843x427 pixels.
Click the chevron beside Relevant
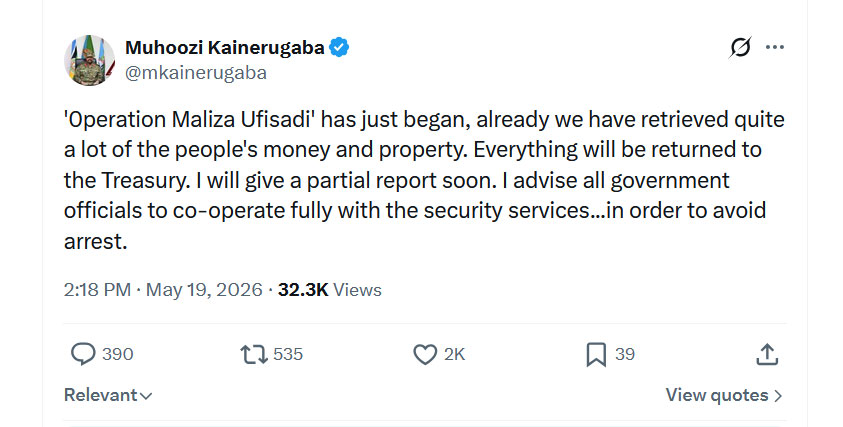point(146,396)
